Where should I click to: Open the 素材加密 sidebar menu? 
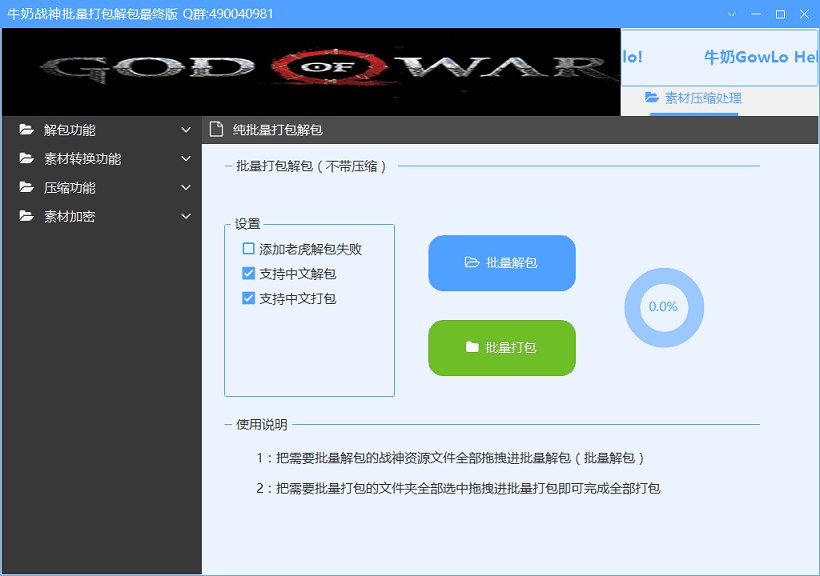click(102, 216)
